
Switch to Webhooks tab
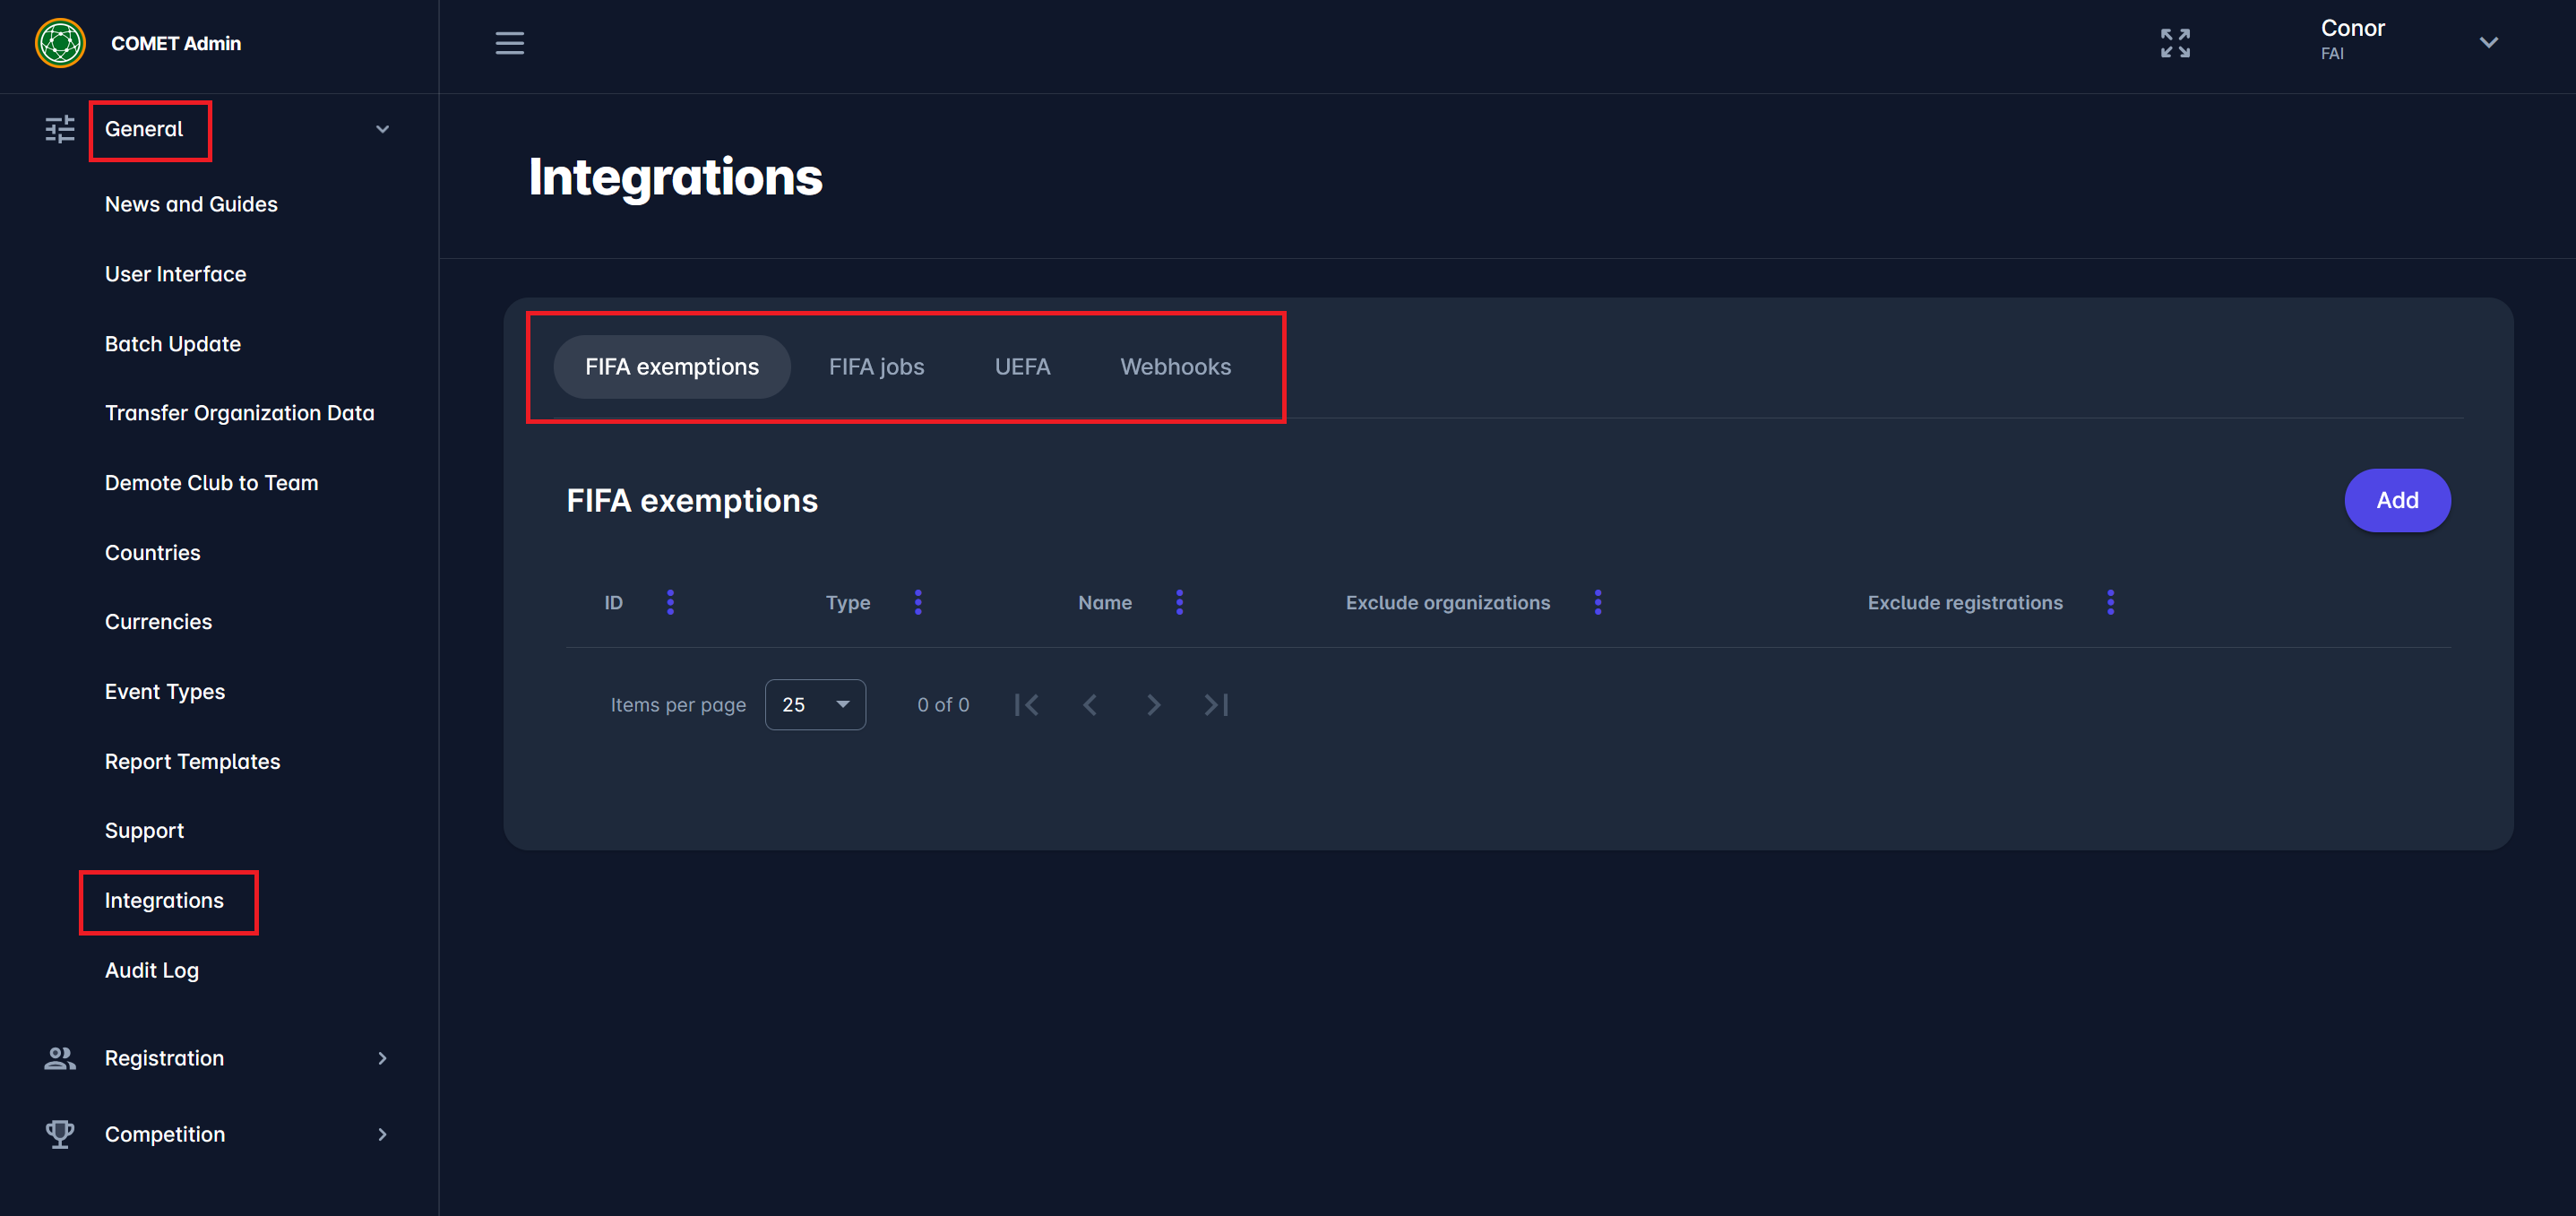click(1175, 367)
